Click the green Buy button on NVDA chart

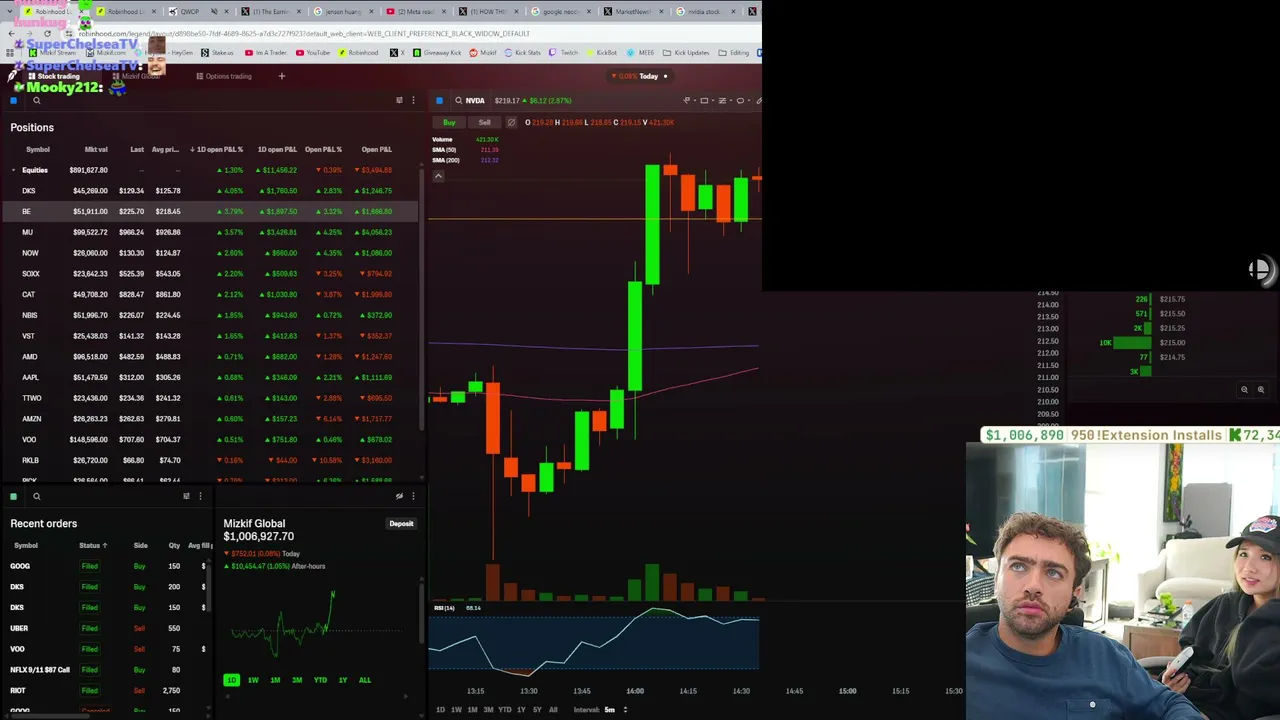point(449,122)
